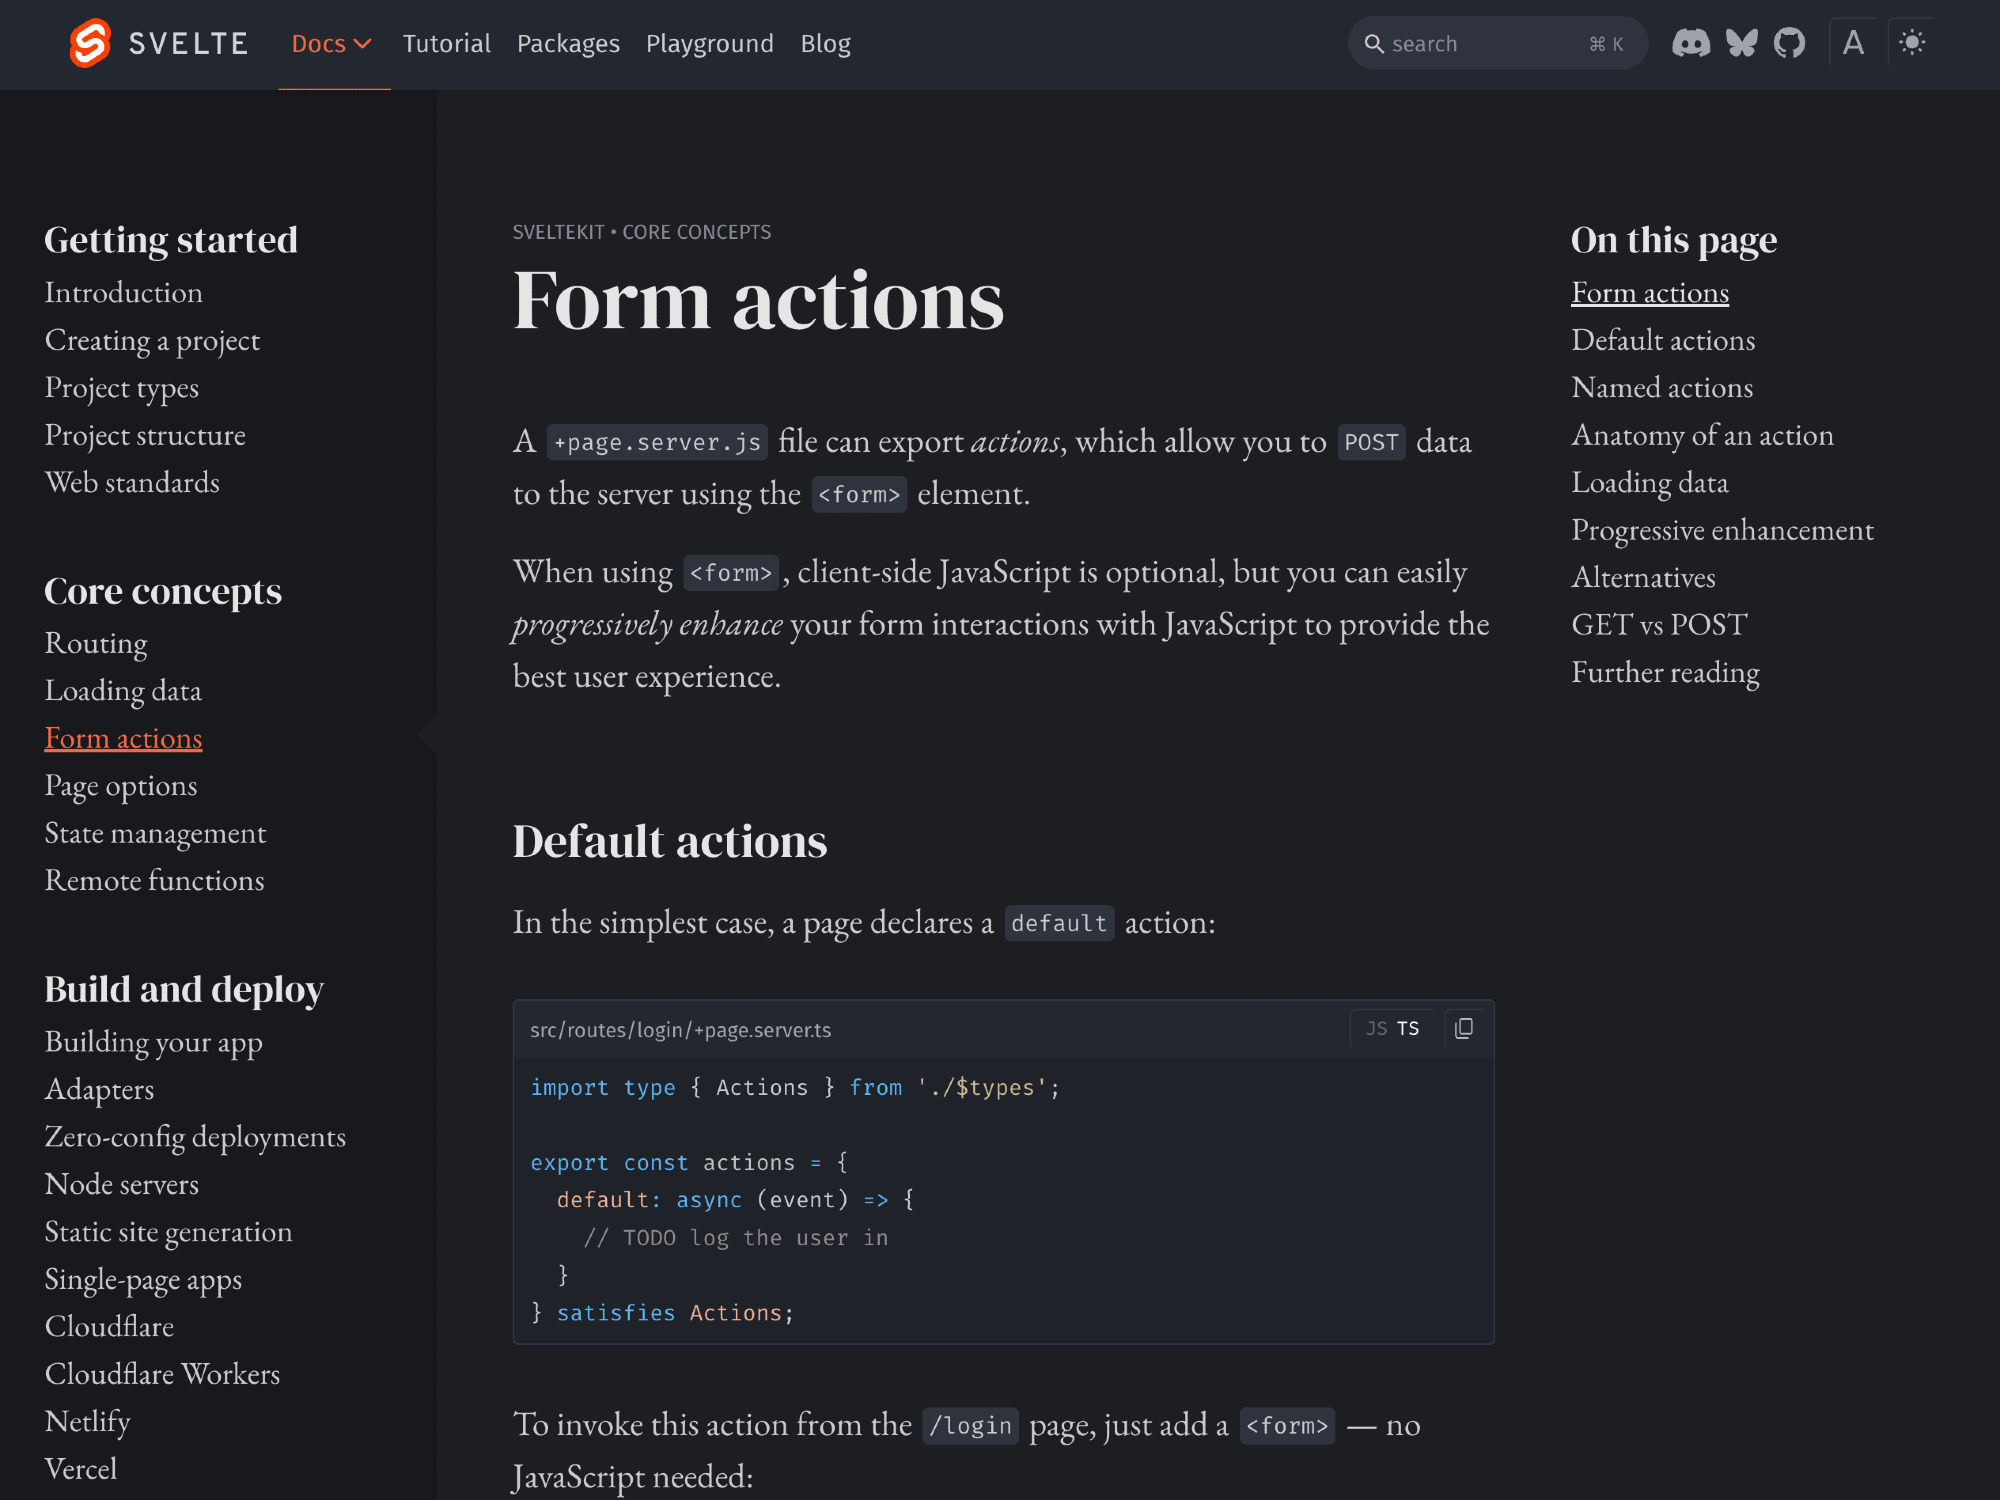Toggle light mode with sun icon
This screenshot has height=1500, width=2000.
point(1912,43)
